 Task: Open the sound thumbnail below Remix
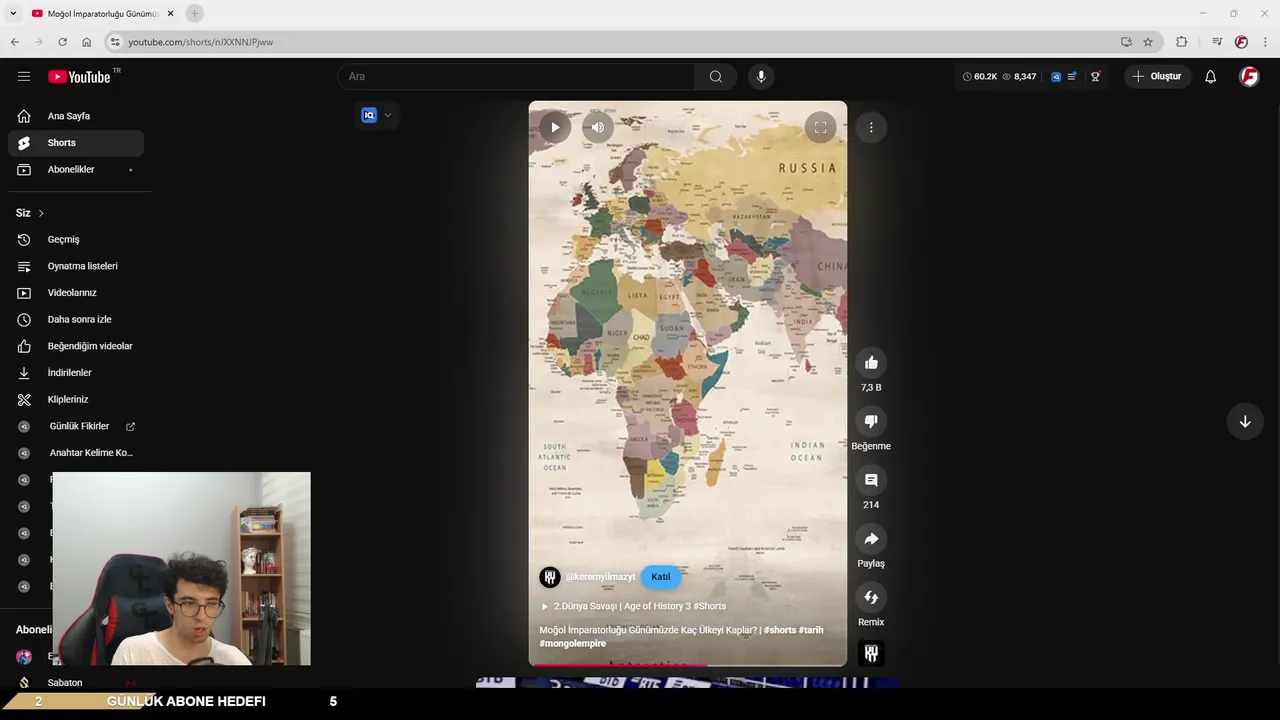[x=871, y=653]
